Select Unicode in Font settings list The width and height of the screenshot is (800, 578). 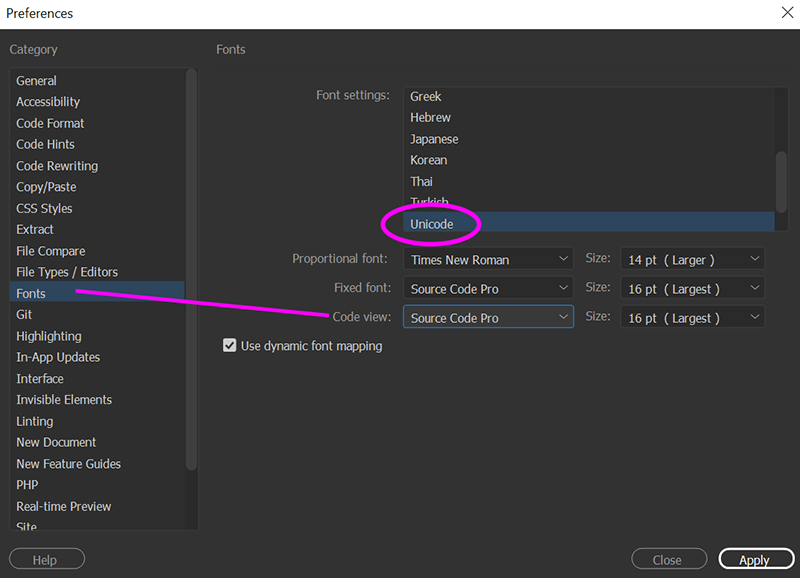click(589, 222)
